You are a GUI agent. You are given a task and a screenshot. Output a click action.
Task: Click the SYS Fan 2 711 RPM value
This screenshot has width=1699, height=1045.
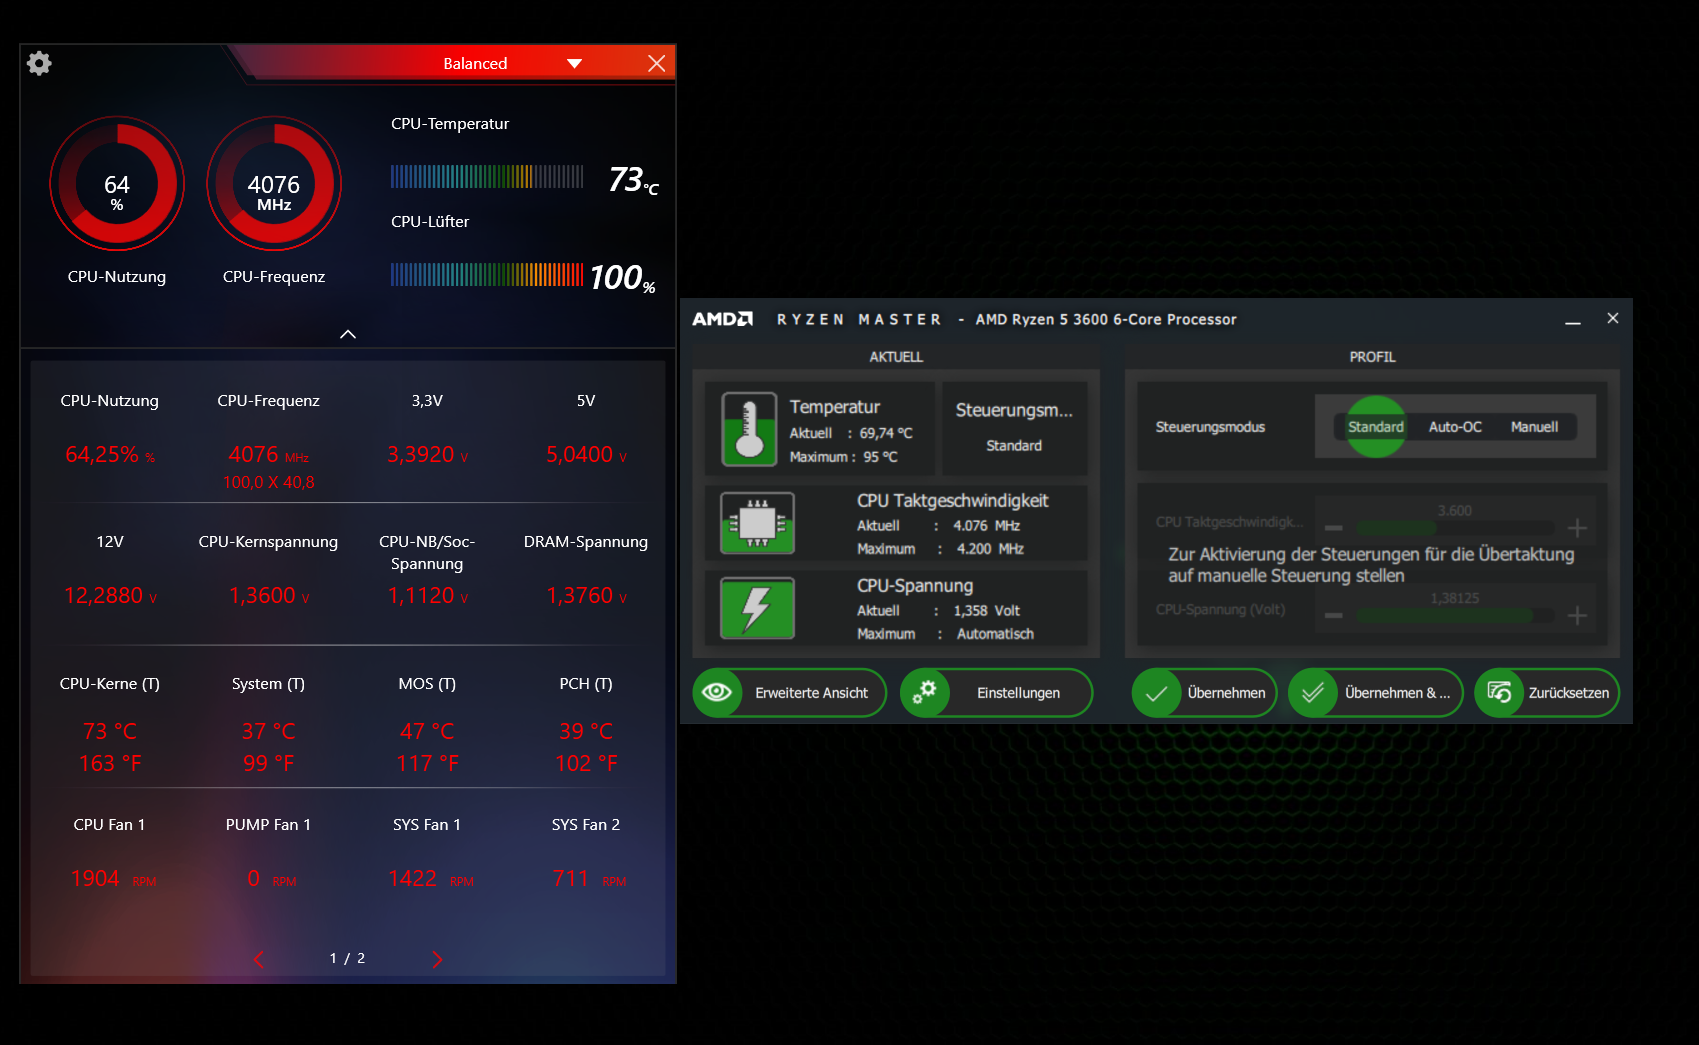pos(589,879)
